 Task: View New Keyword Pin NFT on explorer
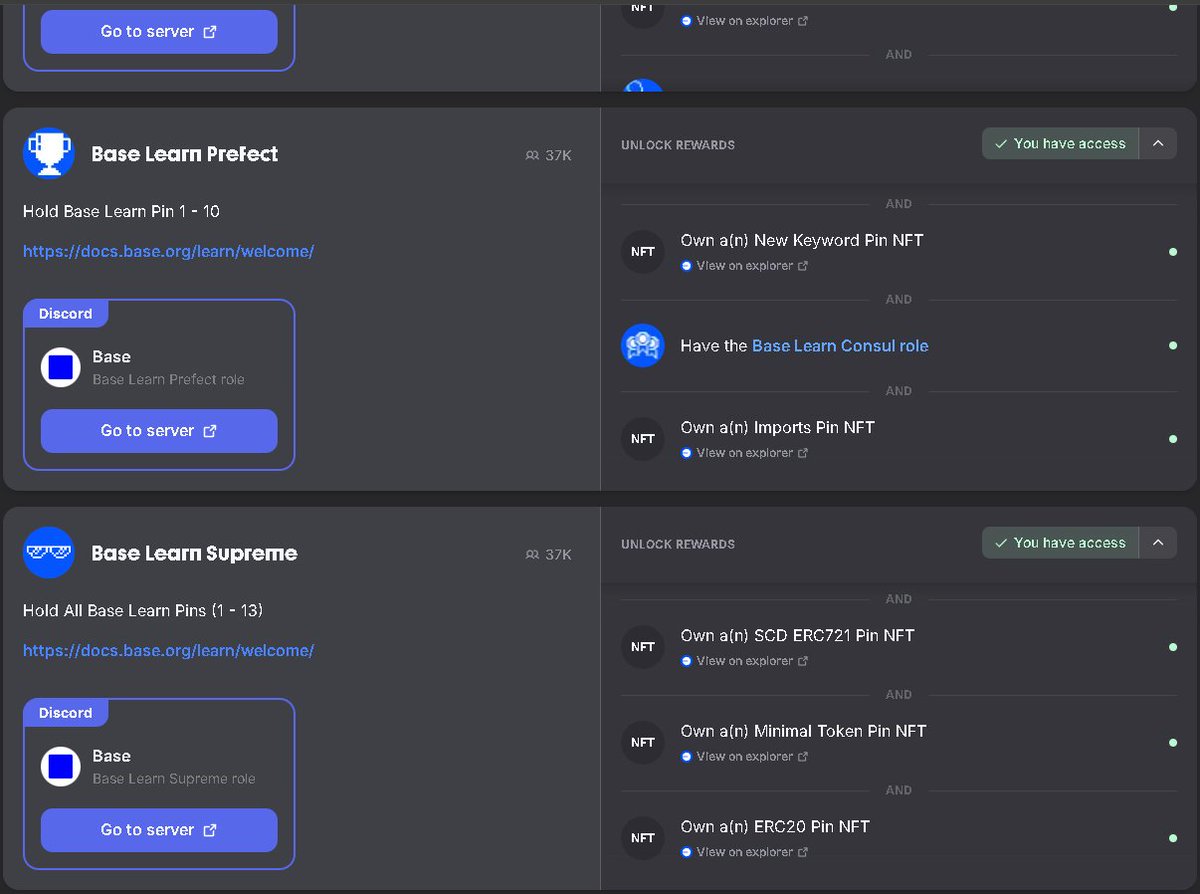click(744, 266)
